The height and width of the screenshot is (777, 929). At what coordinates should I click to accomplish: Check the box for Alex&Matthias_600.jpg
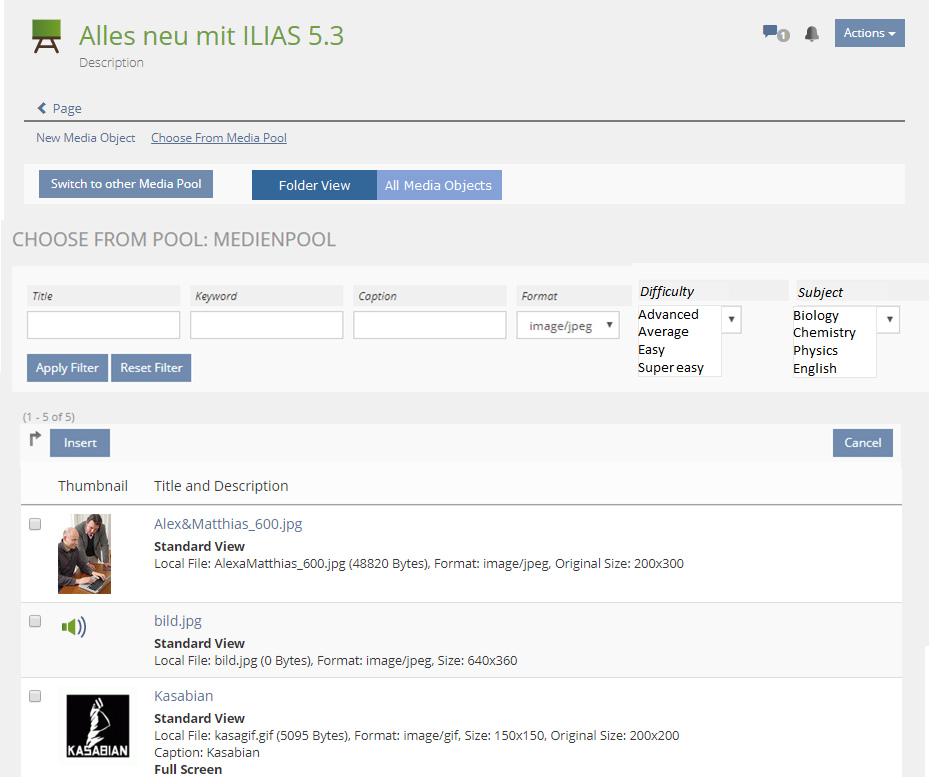(35, 524)
